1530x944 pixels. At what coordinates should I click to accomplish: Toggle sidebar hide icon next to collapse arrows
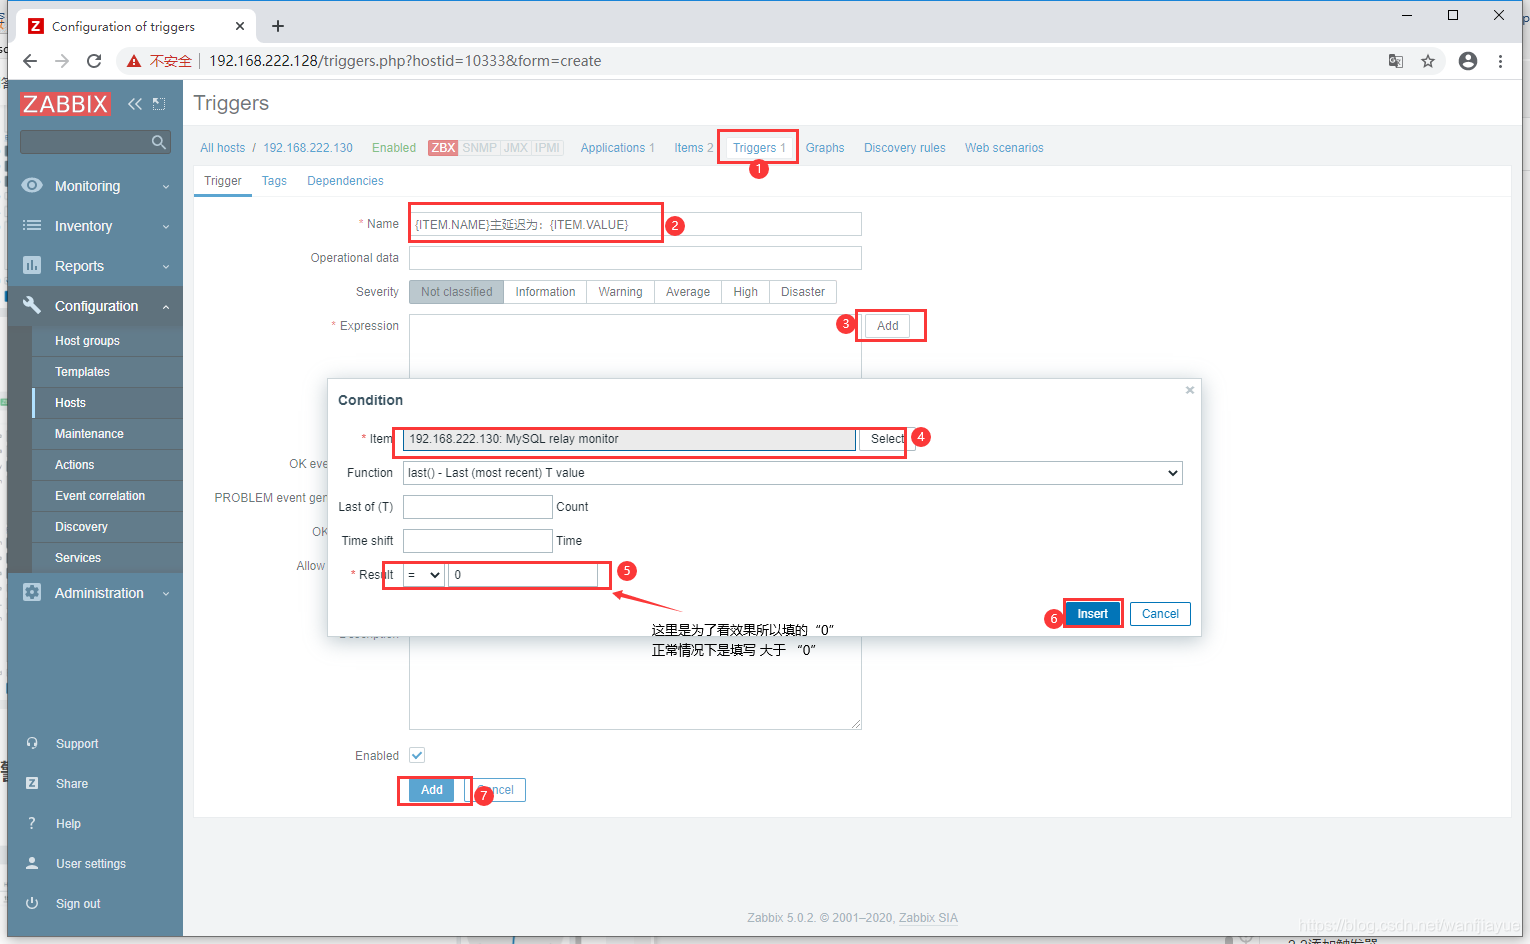pos(159,104)
